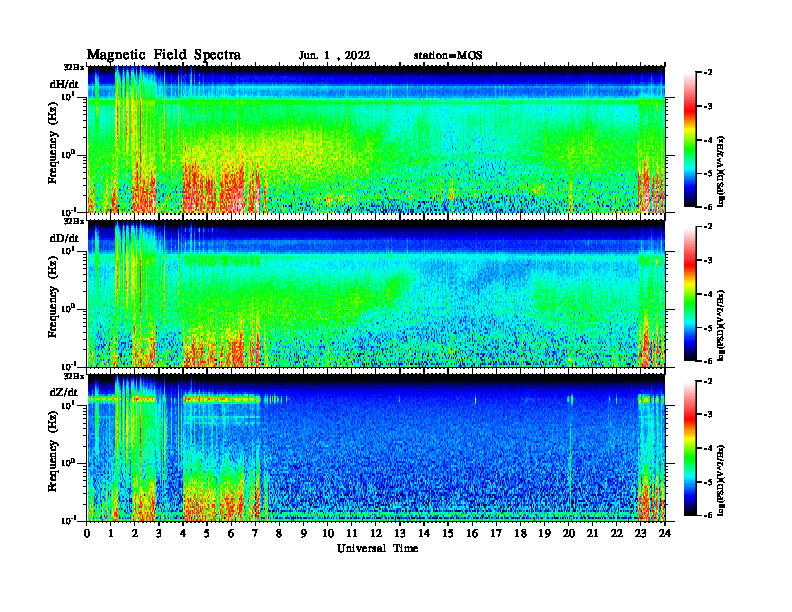
Task: Click the '-6' value on the dH/dt color scale
Action: coord(708,207)
